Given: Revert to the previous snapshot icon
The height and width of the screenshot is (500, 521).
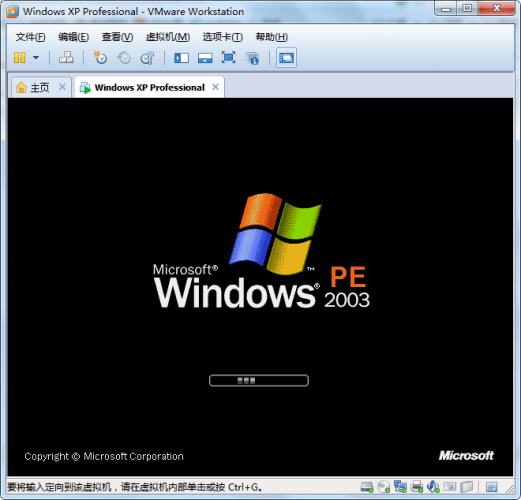Looking at the screenshot, I should 124,58.
